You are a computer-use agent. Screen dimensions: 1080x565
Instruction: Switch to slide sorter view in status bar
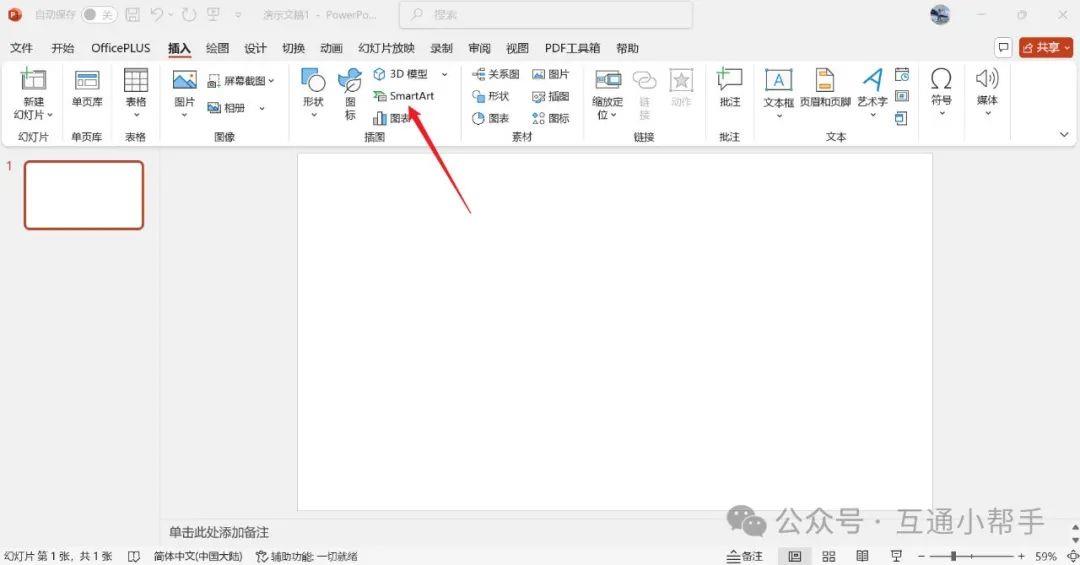pyautogui.click(x=828, y=556)
